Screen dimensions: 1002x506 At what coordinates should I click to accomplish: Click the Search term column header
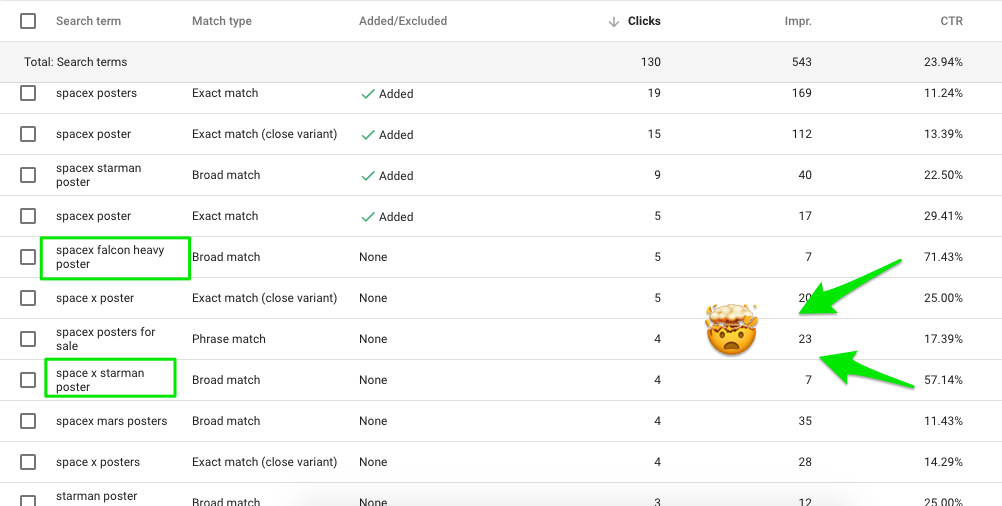tap(88, 21)
